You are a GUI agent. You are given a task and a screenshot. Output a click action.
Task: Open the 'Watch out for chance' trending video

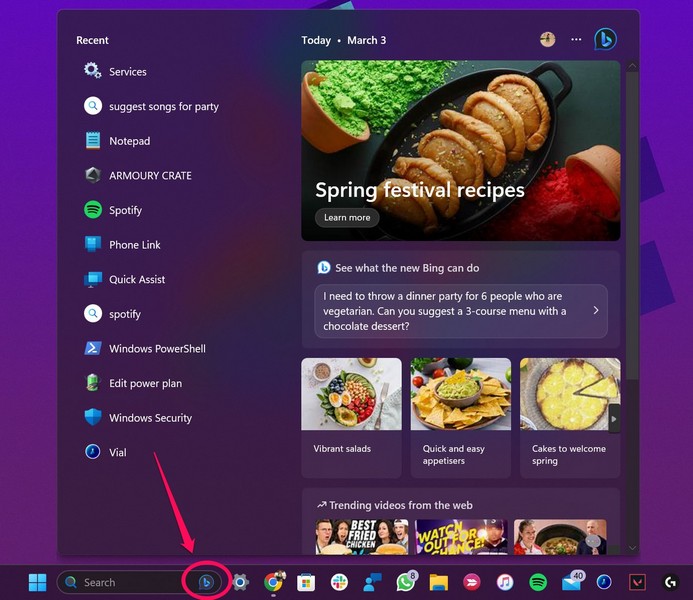click(461, 536)
